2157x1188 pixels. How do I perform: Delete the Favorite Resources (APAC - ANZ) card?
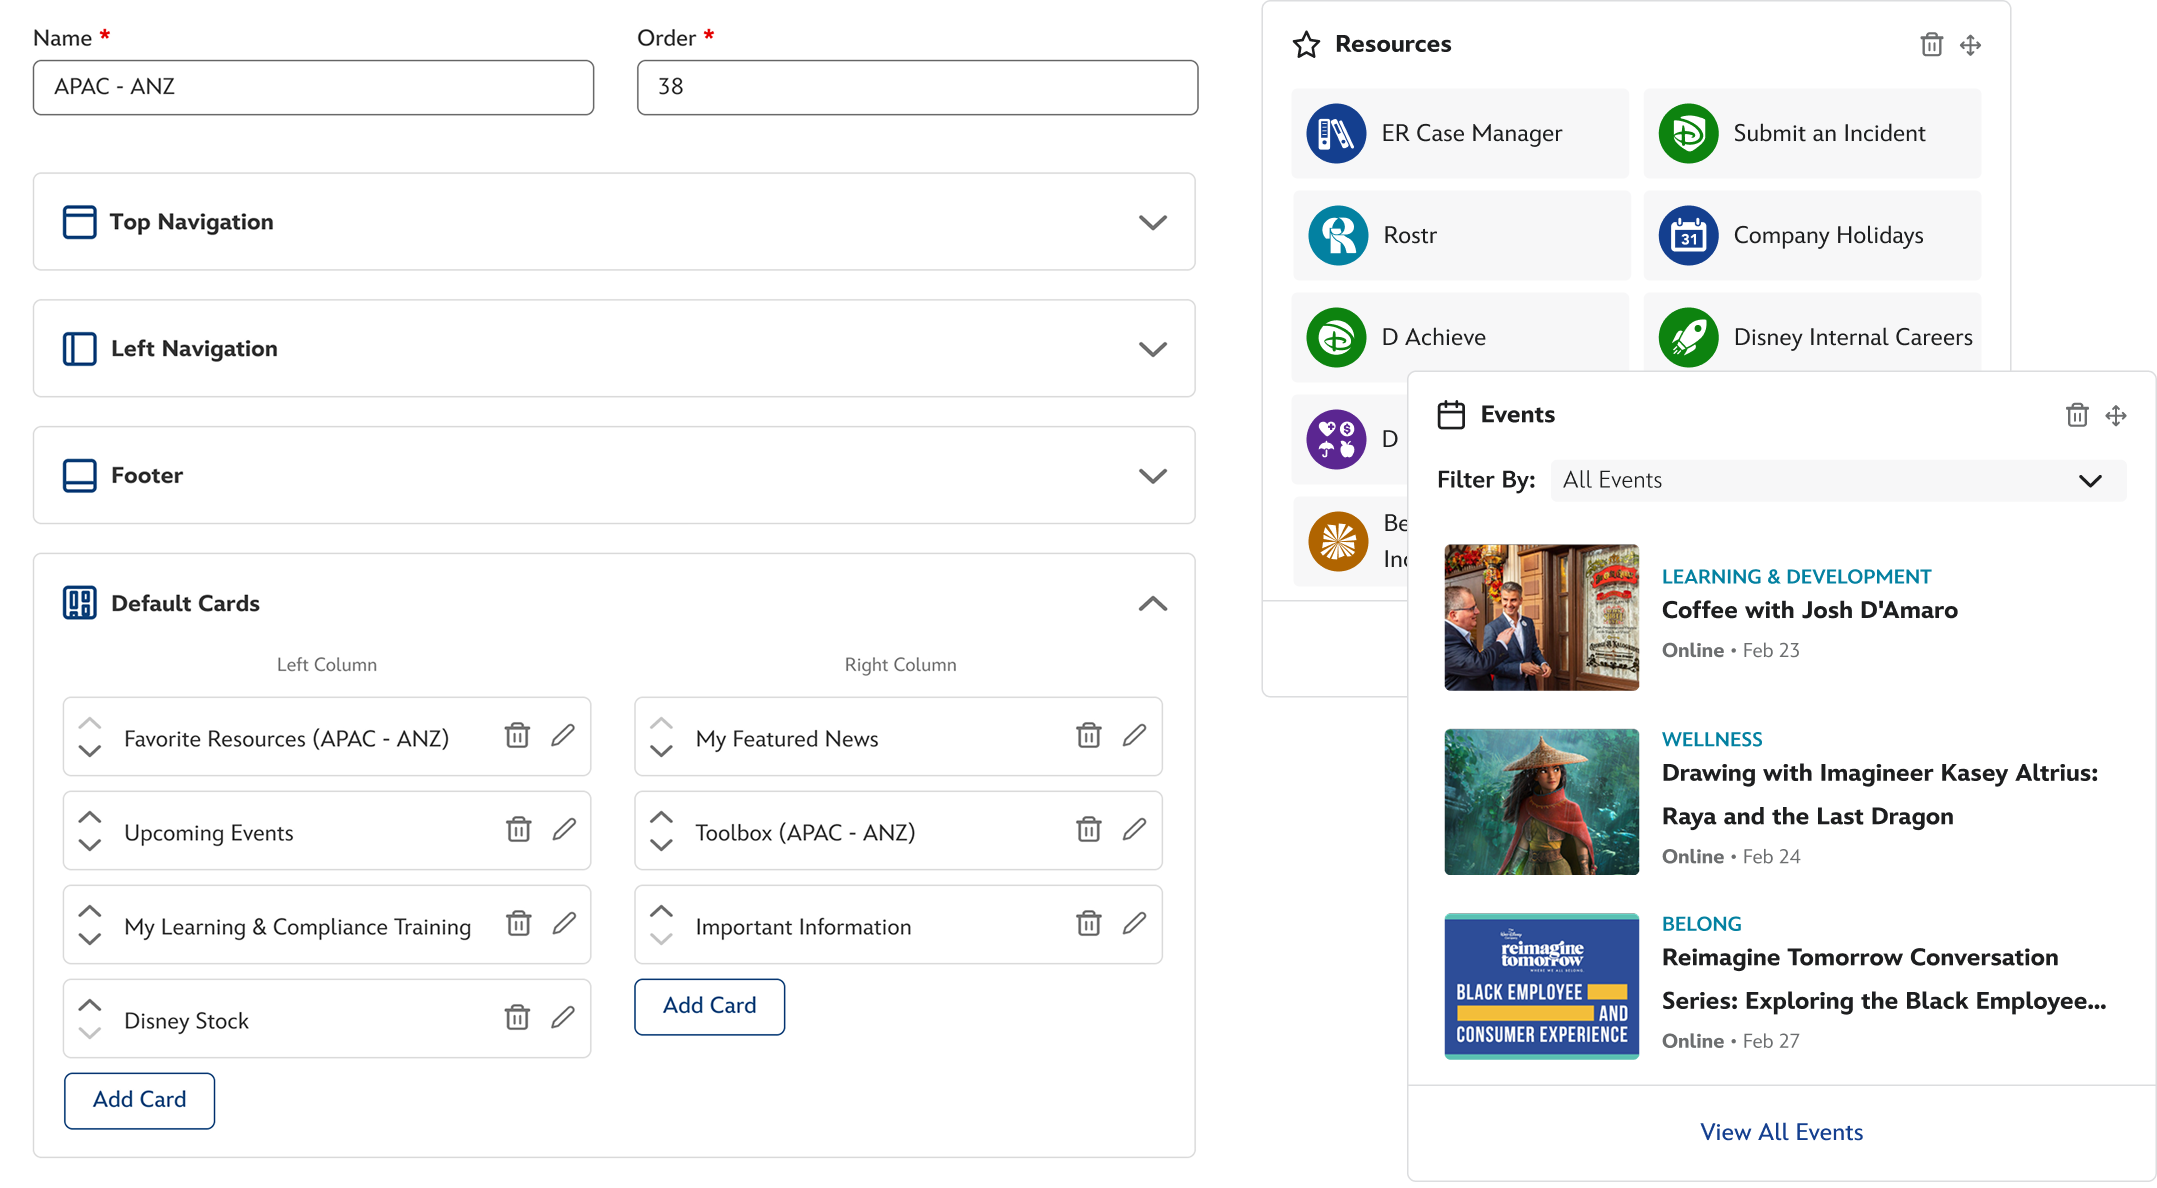tap(517, 736)
